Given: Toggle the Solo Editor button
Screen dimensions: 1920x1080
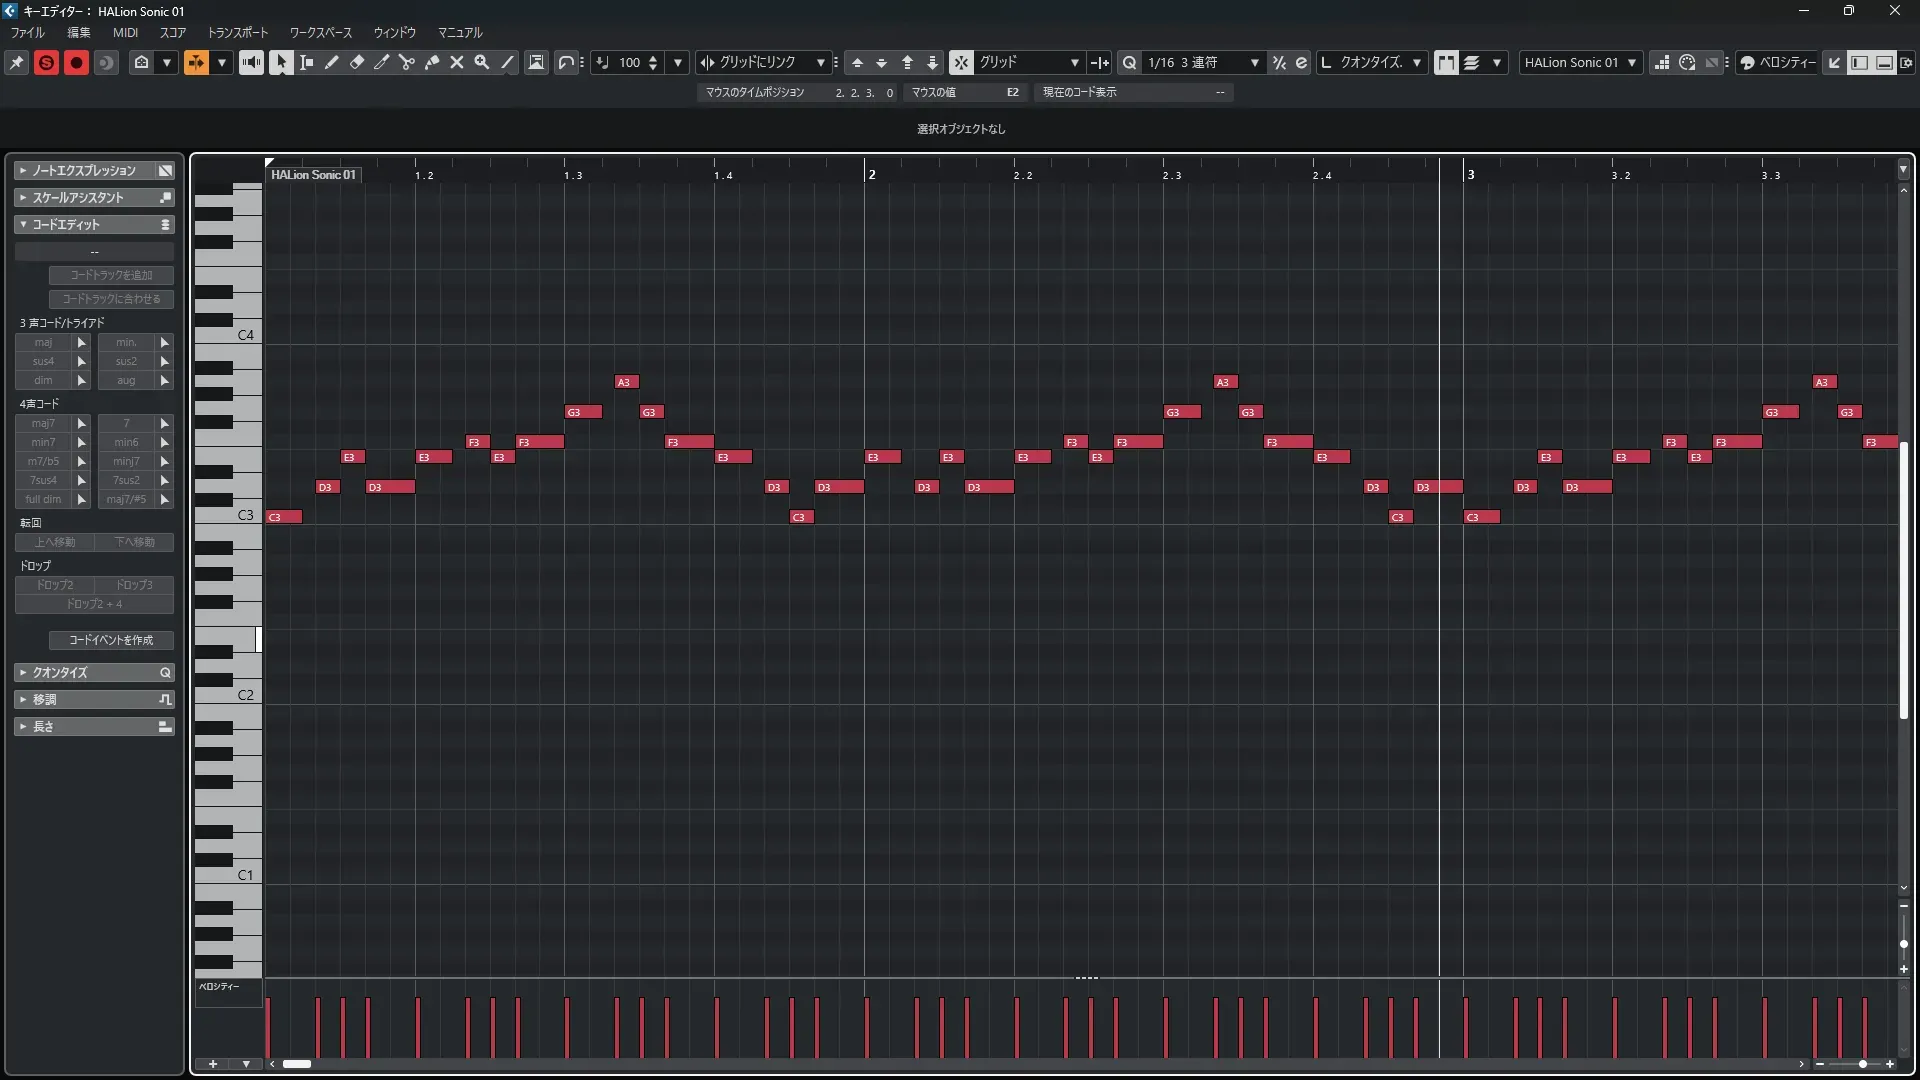Looking at the screenshot, I should 46,62.
